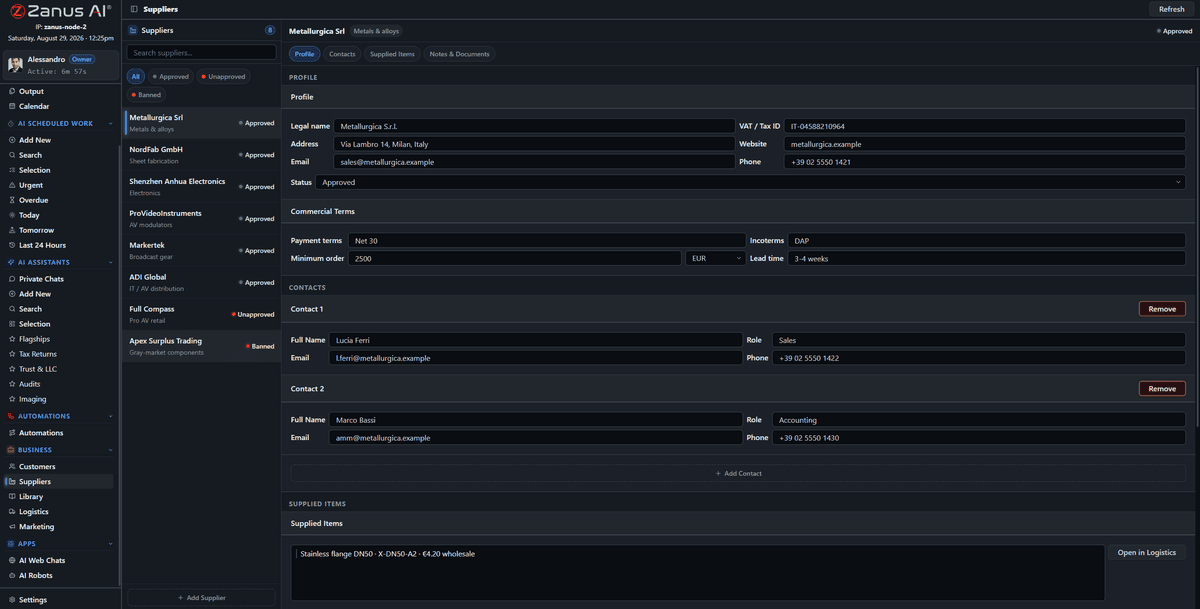The height and width of the screenshot is (609, 1200).
Task: Open the Logistics truck icon
Action: [x=12, y=512]
